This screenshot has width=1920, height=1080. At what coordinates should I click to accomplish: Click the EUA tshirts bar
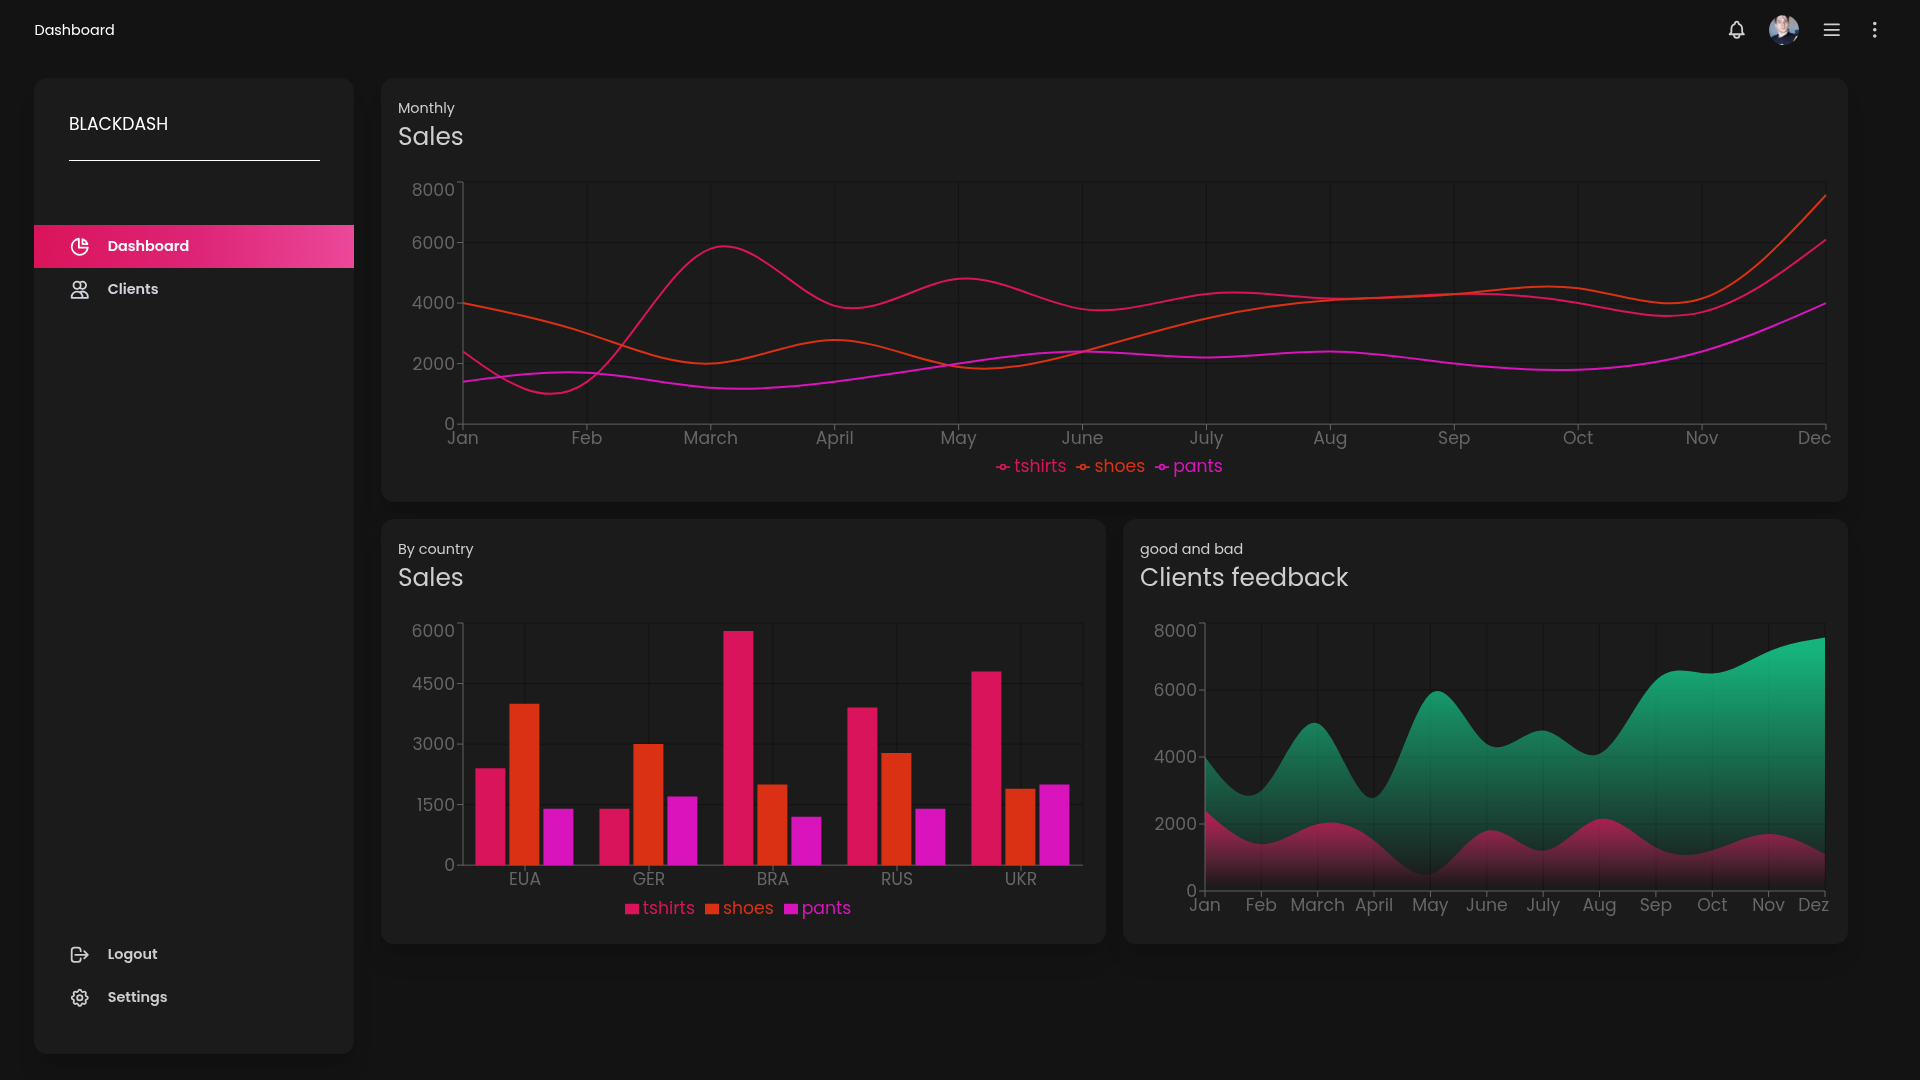tap(490, 816)
